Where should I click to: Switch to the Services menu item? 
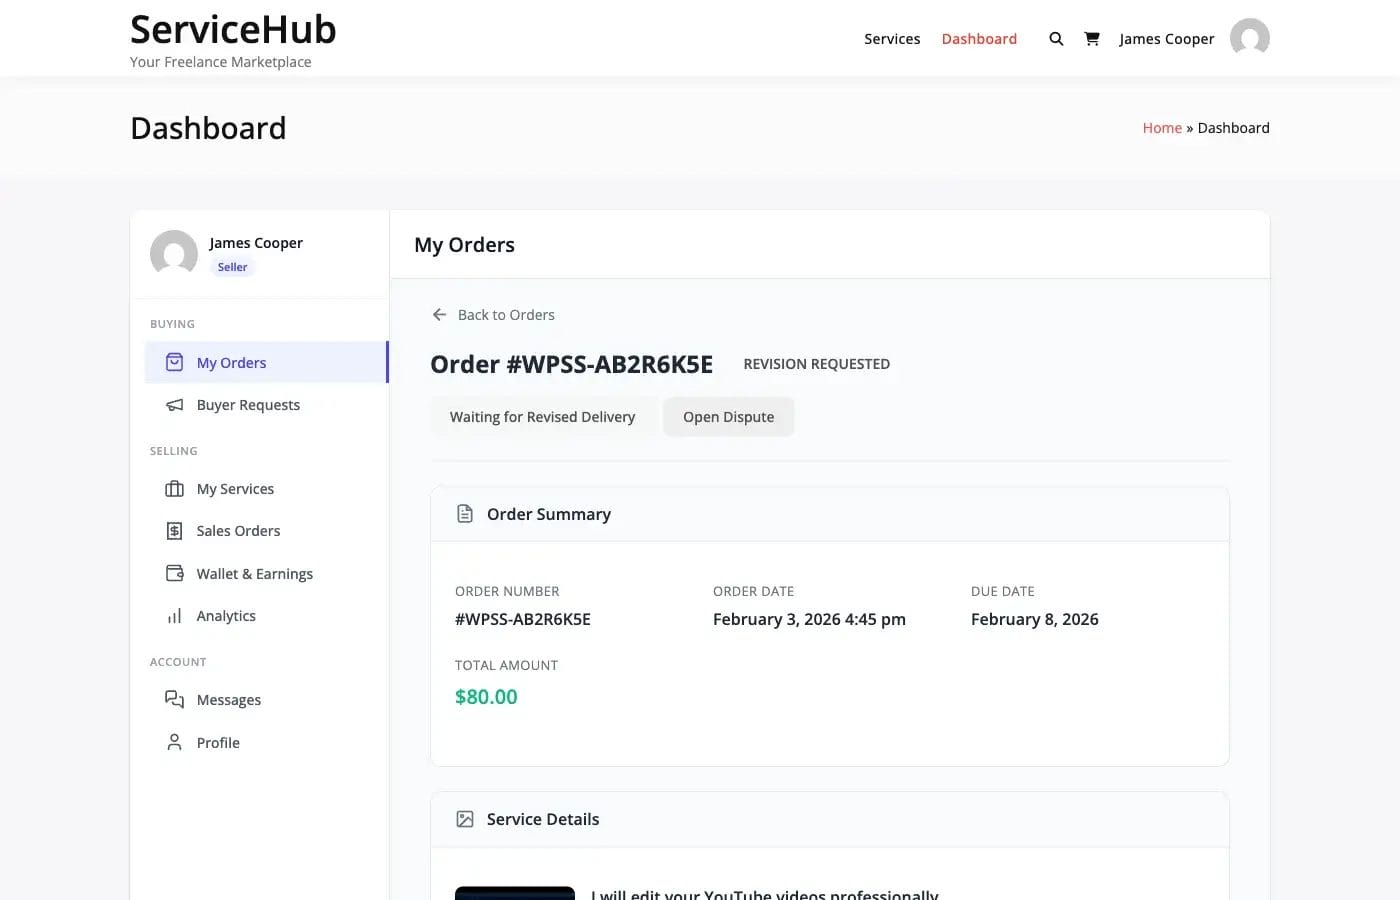tap(892, 38)
